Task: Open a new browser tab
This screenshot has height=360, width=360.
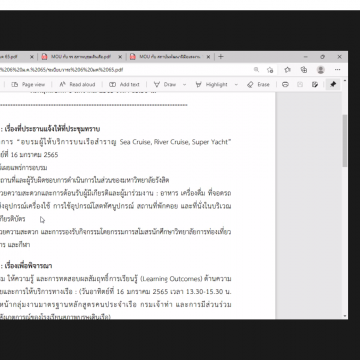Action: 220,57
